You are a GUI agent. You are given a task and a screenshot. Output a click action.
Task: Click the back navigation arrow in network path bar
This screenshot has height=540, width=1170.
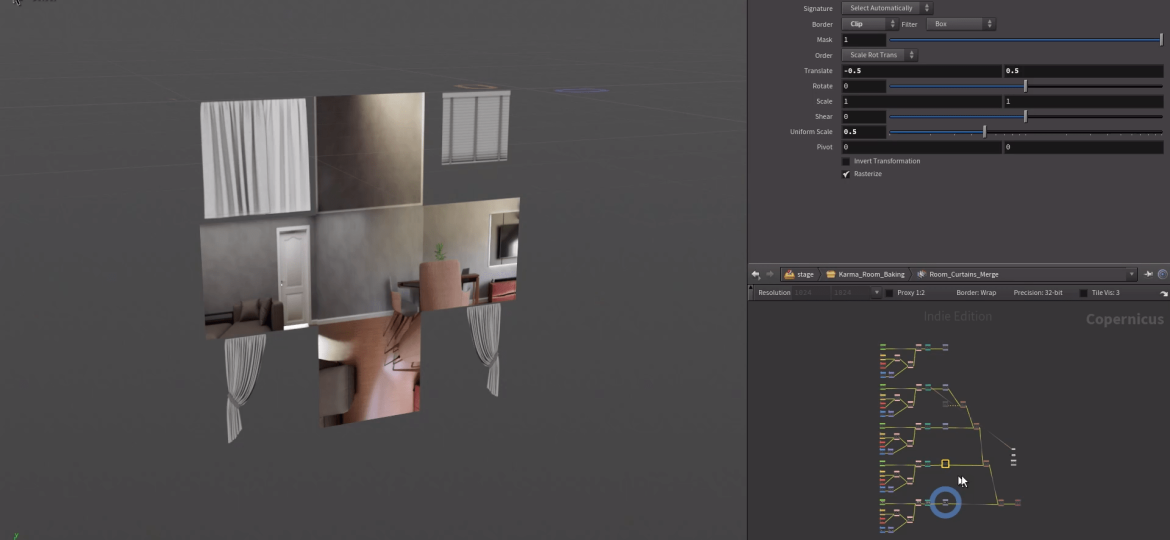click(756, 274)
